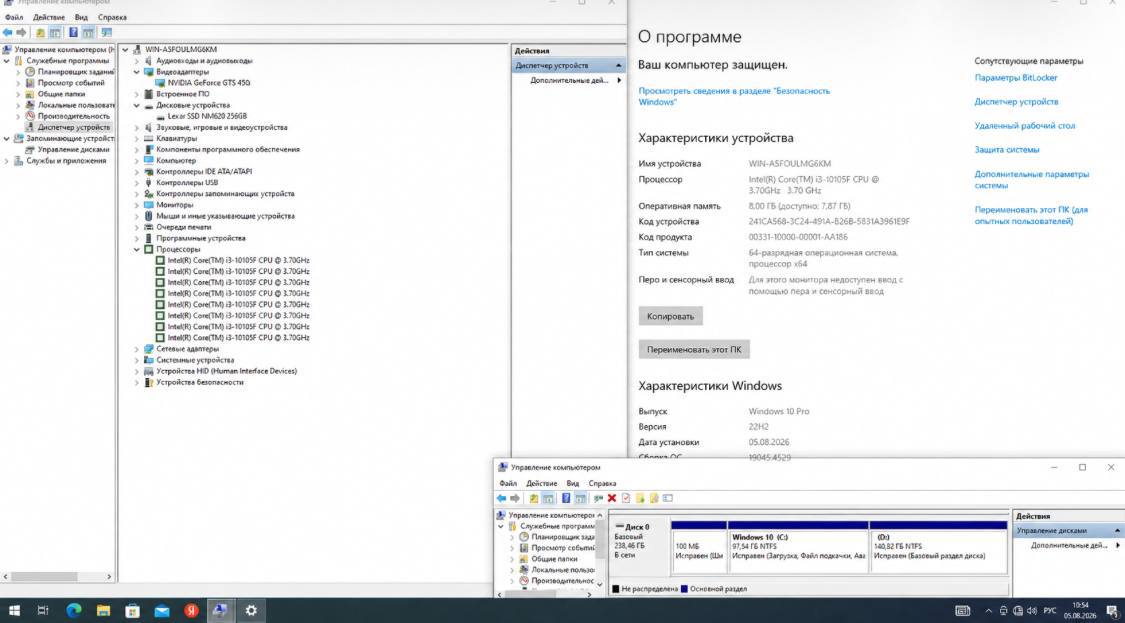Image resolution: width=1125 pixels, height=623 pixels.
Task: Open Mail app from taskbar
Action: [161, 611]
